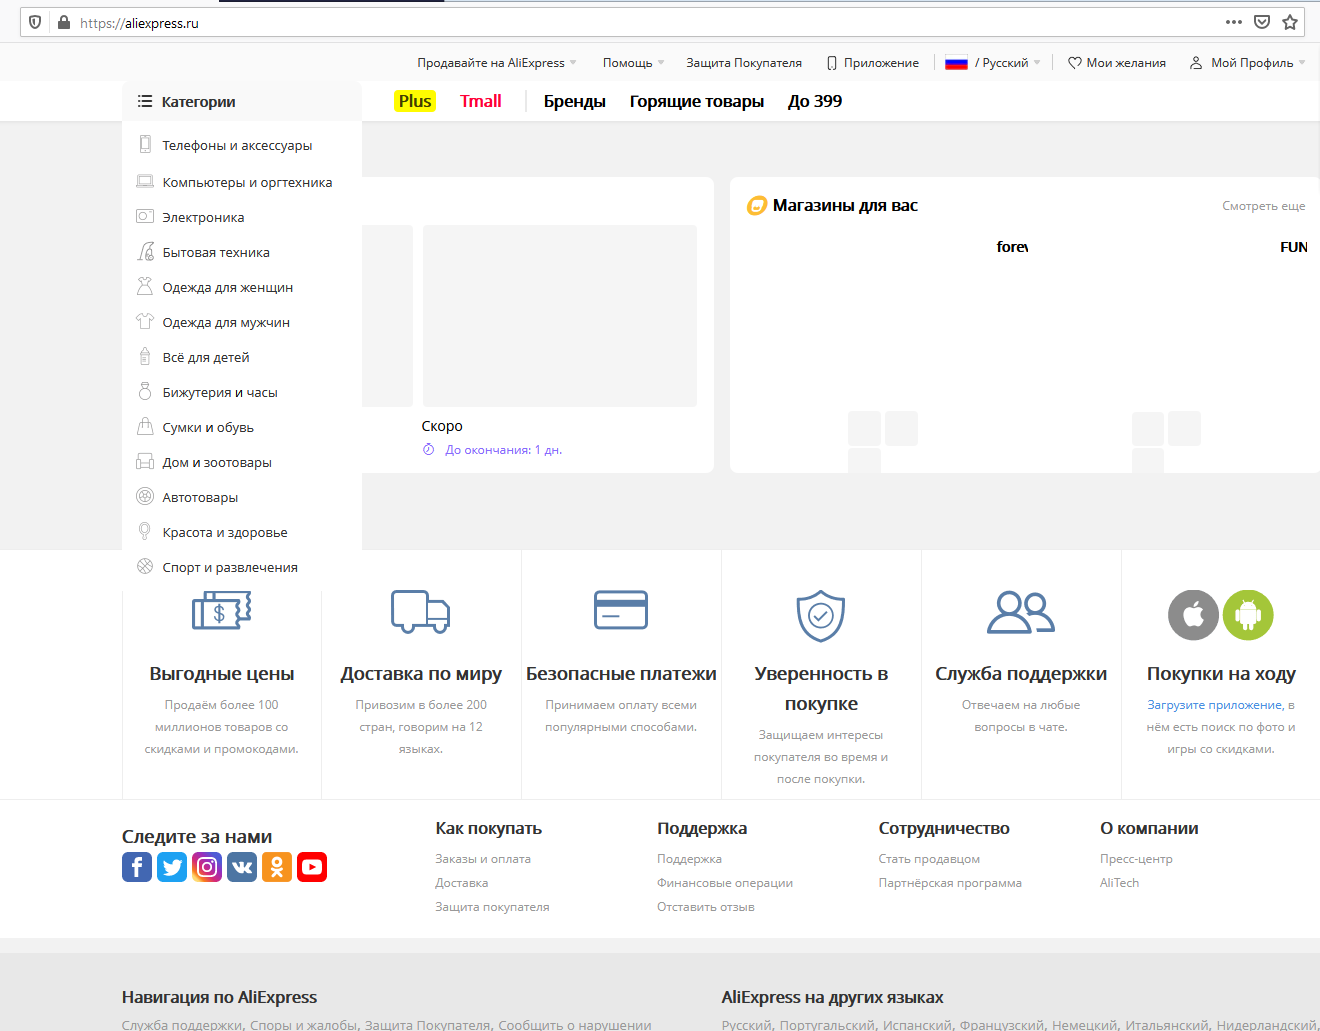The width and height of the screenshot is (1320, 1031).
Task: Click the Russian flag icon
Action: pyautogui.click(x=957, y=62)
